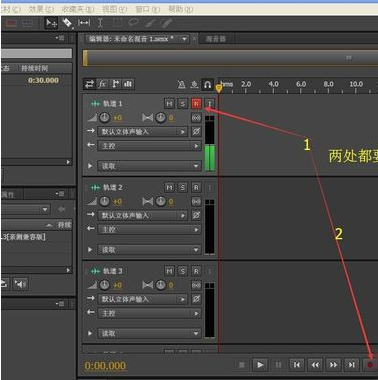Viewport: 378px width, 380px height.
Task: Open Track 2 input dropdown 默认立体声输入
Action: tap(142, 215)
